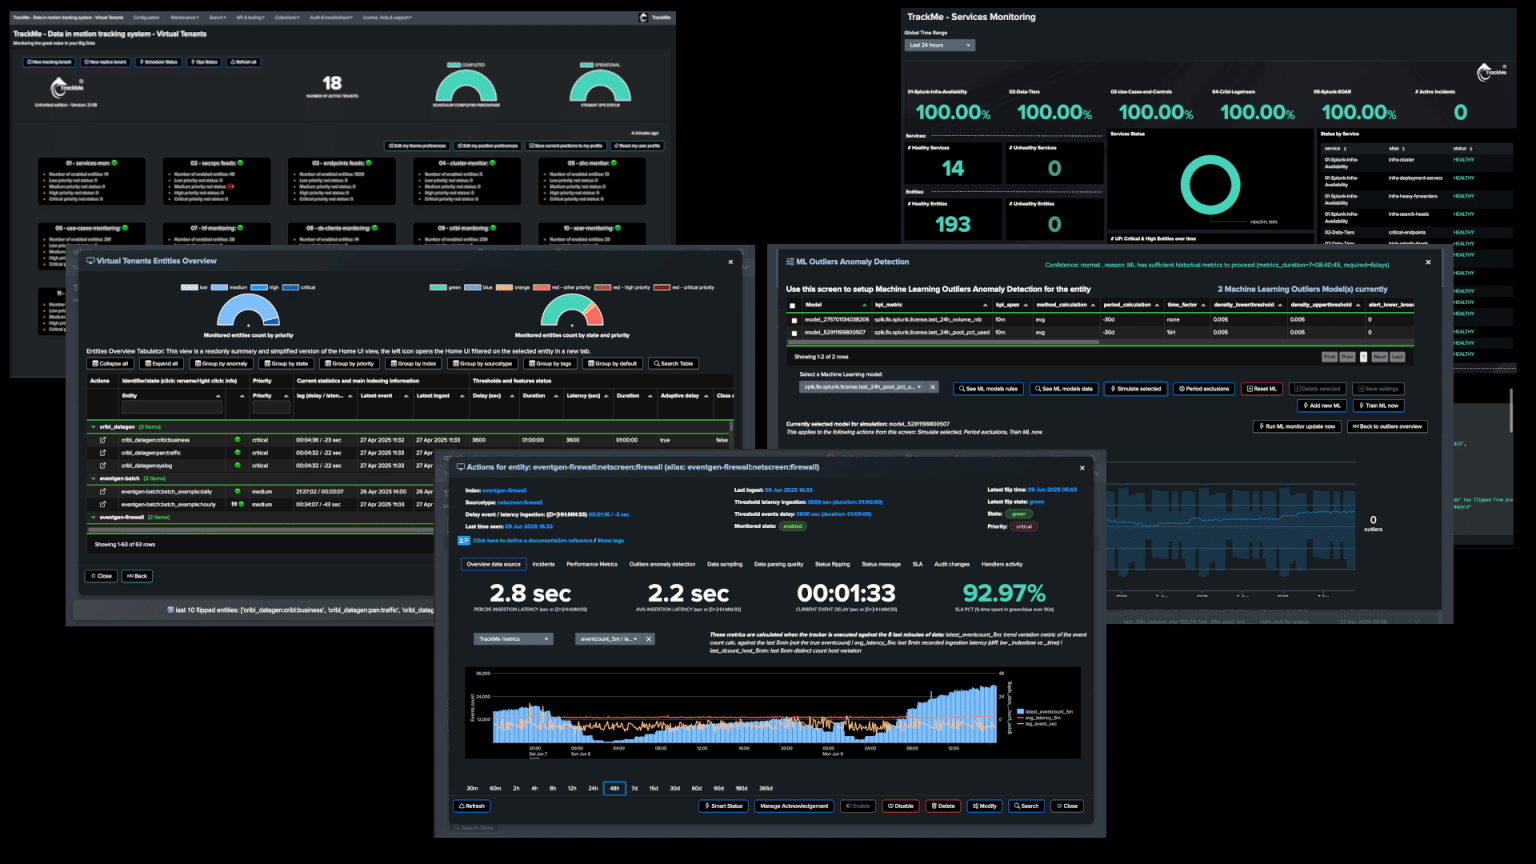
Task: Select checkbox for model_275701134038206
Action: (x=794, y=320)
